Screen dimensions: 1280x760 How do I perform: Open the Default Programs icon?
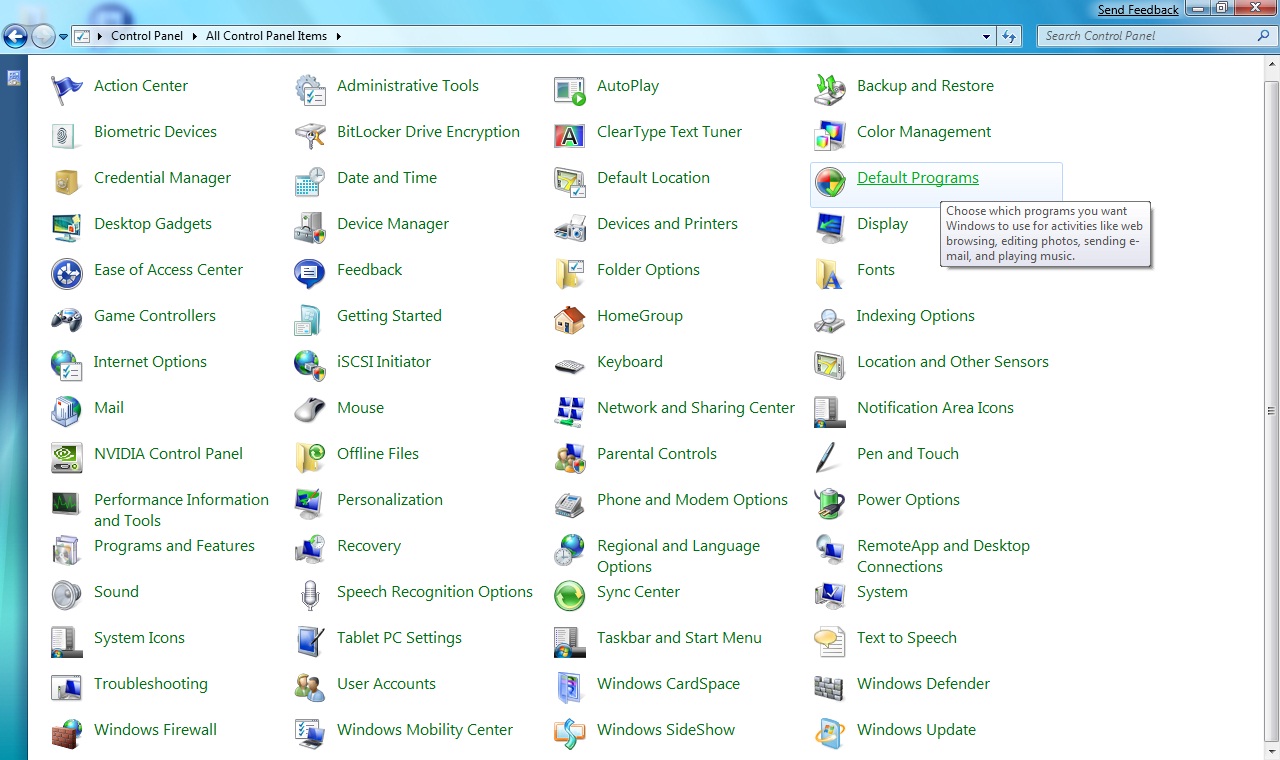coord(830,182)
